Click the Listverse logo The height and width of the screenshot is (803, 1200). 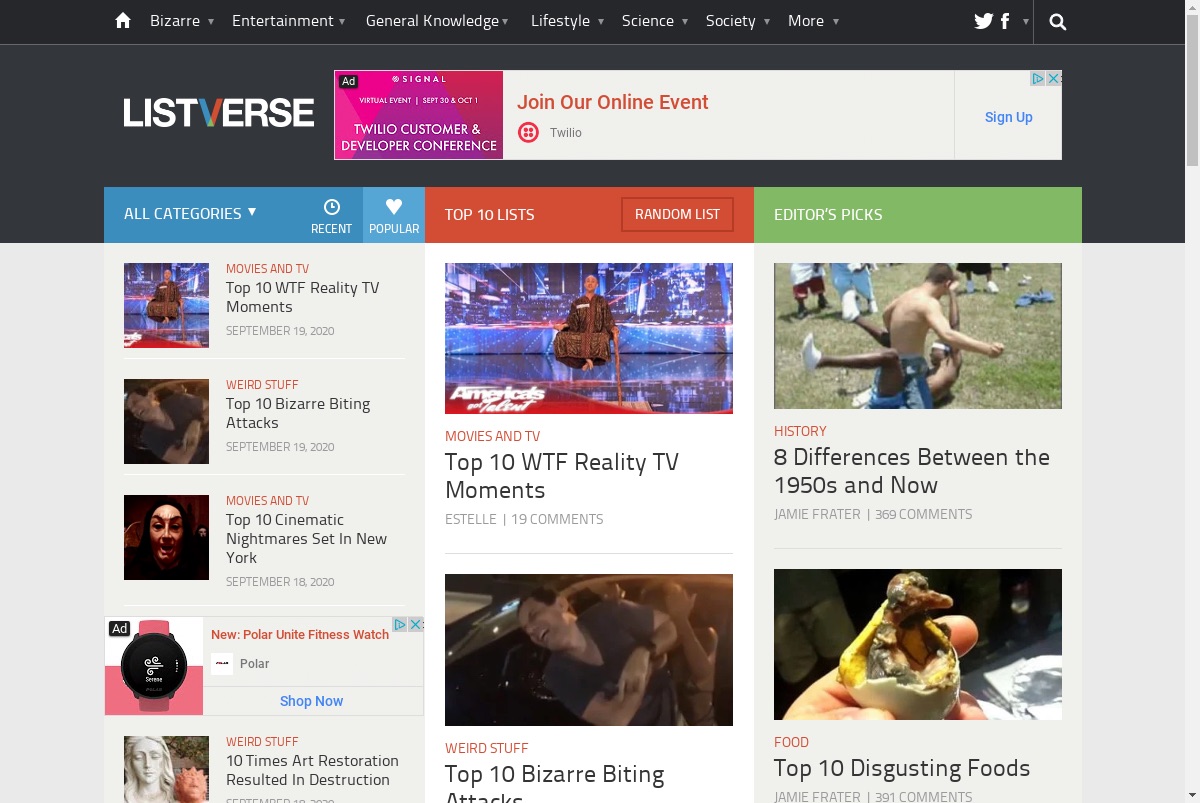tap(219, 113)
